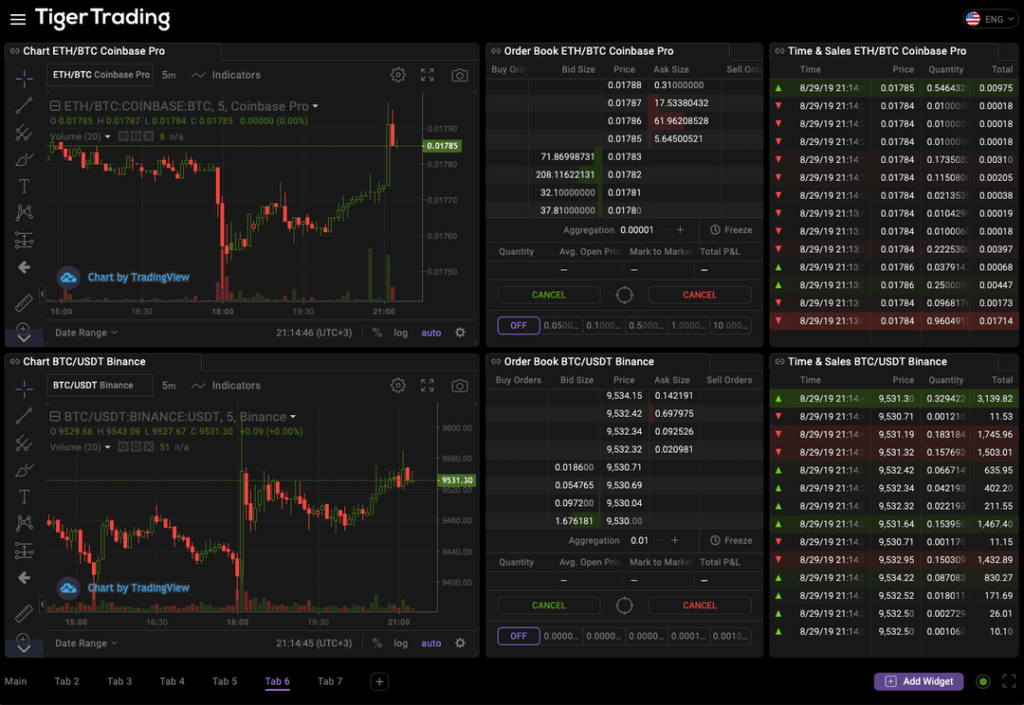
Task: Toggle percent scale on BTC/USDT chart
Action: pyautogui.click(x=377, y=643)
